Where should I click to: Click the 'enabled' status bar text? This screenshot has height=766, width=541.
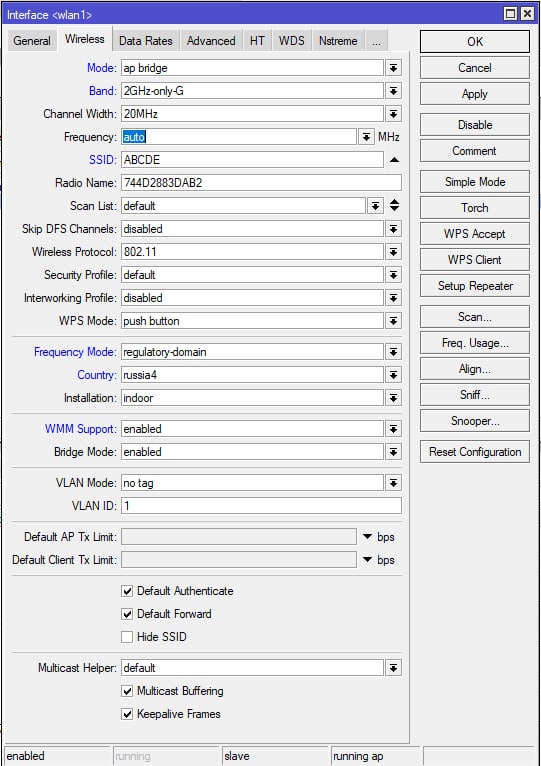pyautogui.click(x=25, y=756)
